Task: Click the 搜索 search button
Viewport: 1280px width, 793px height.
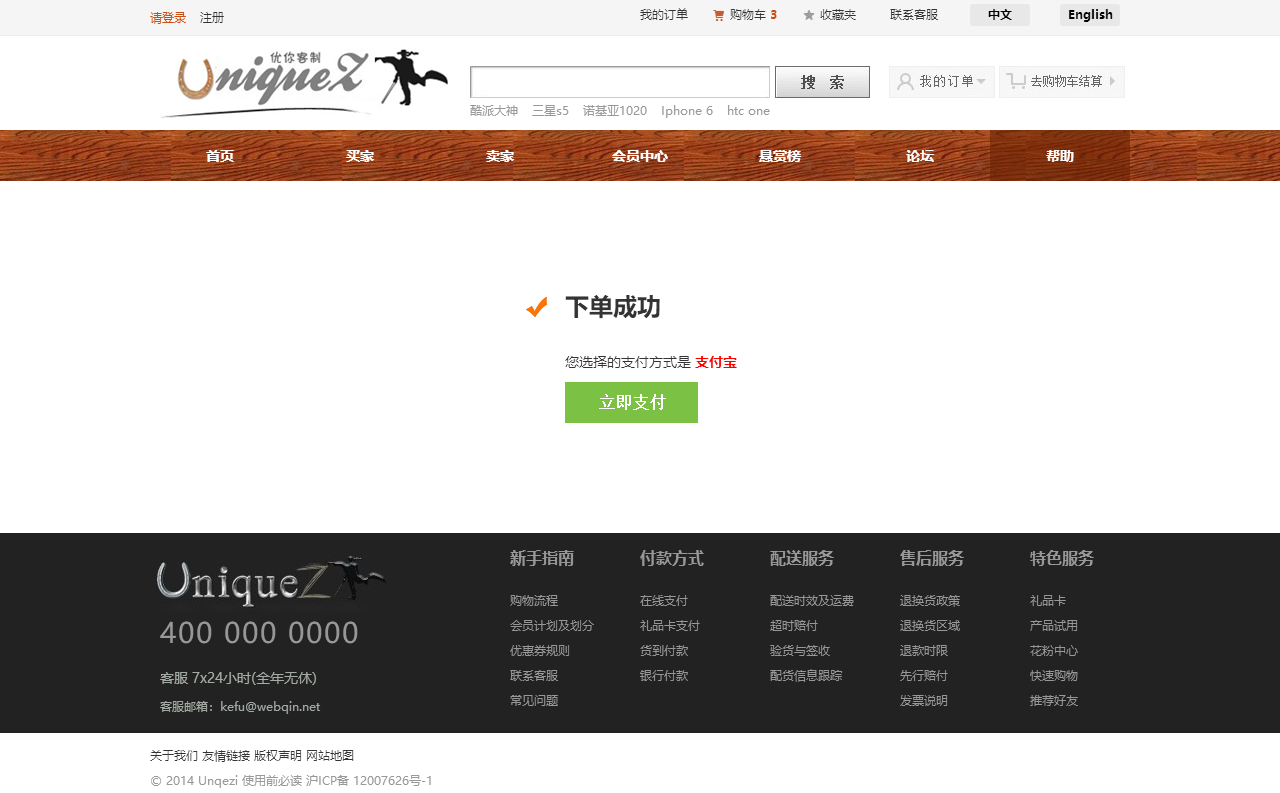Action: tap(822, 82)
